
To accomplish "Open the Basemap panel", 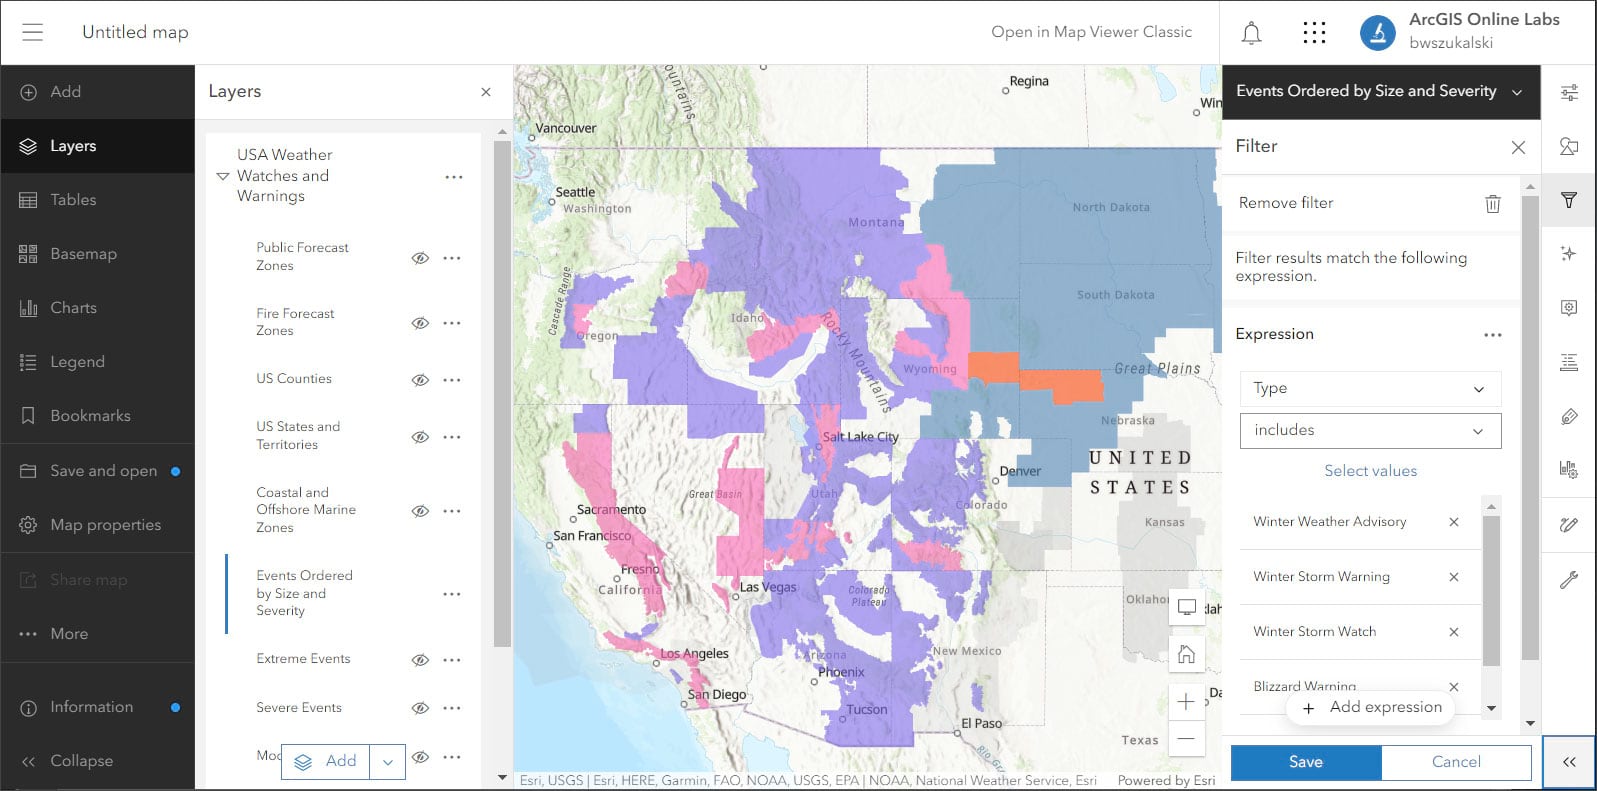I will pos(97,254).
